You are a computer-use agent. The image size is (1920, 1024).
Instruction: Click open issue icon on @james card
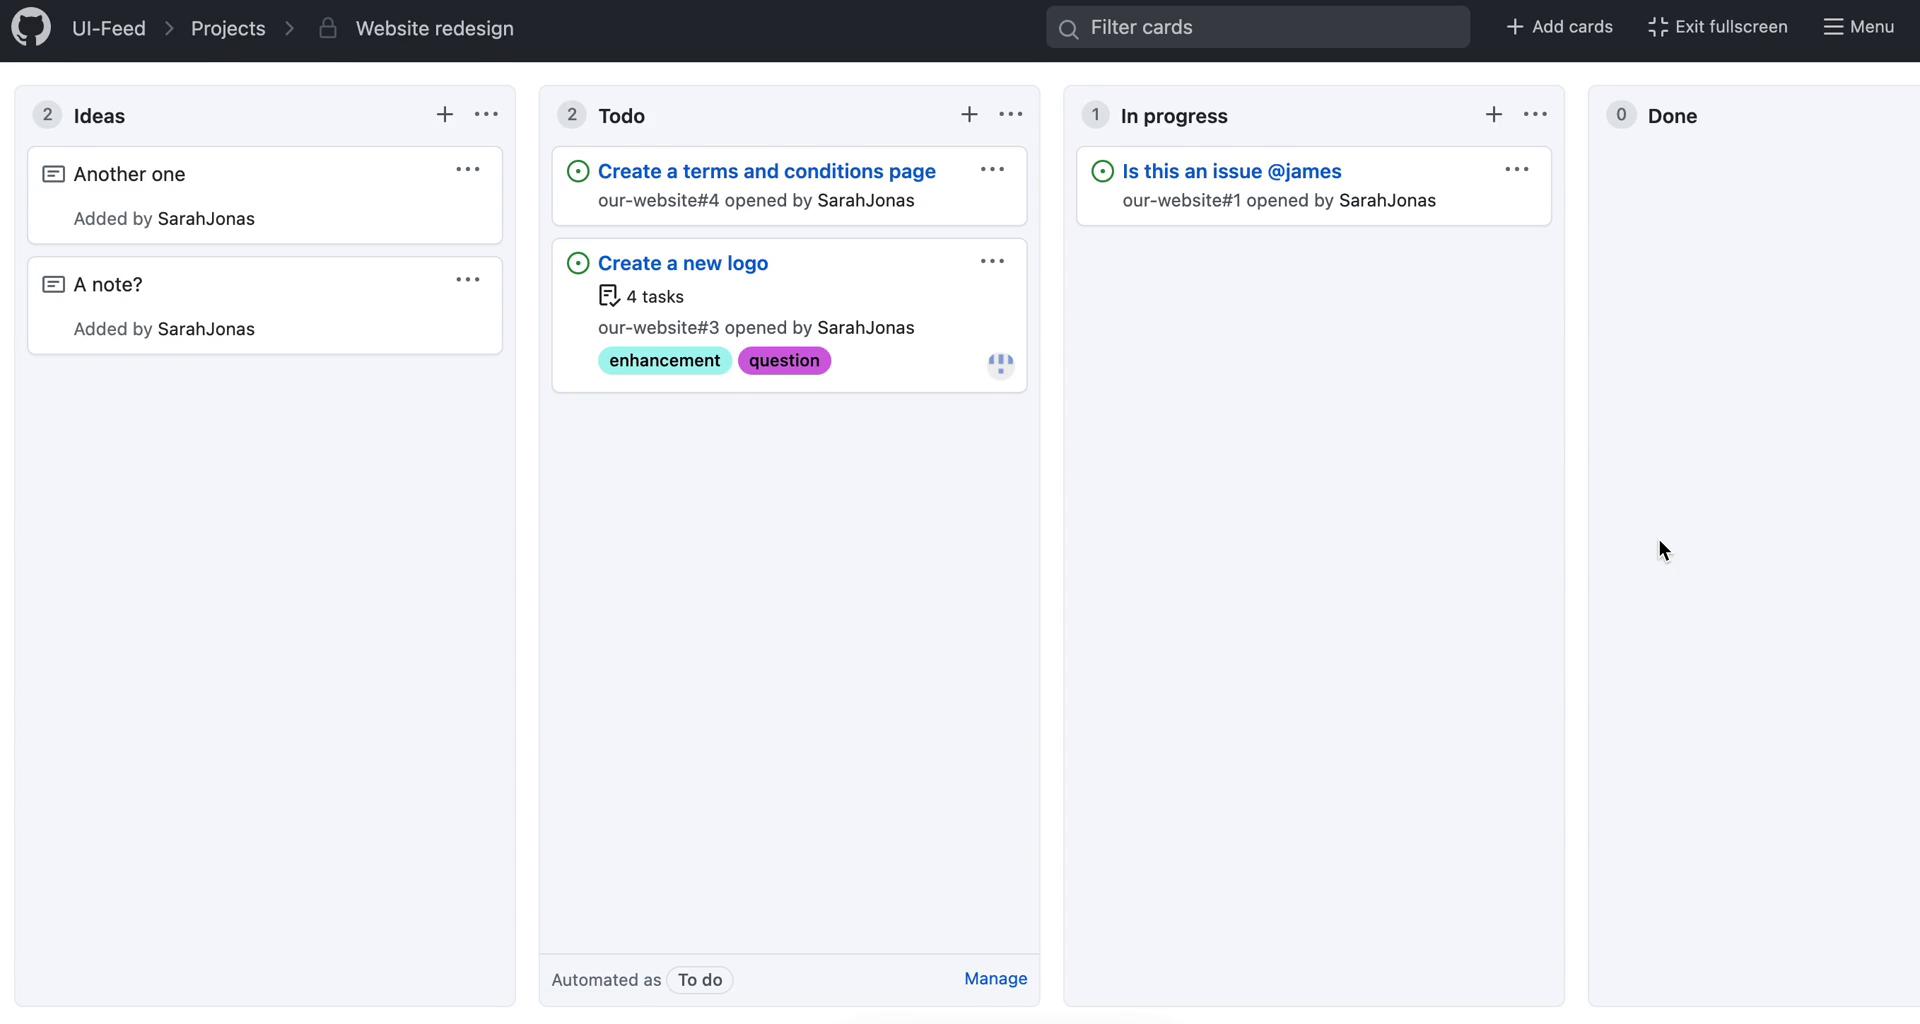(x=1102, y=171)
